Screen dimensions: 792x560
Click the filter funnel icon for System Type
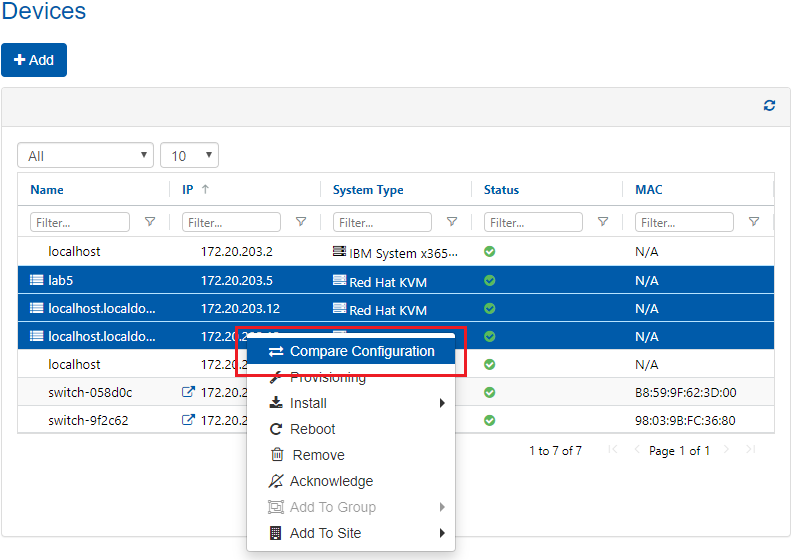pos(452,222)
